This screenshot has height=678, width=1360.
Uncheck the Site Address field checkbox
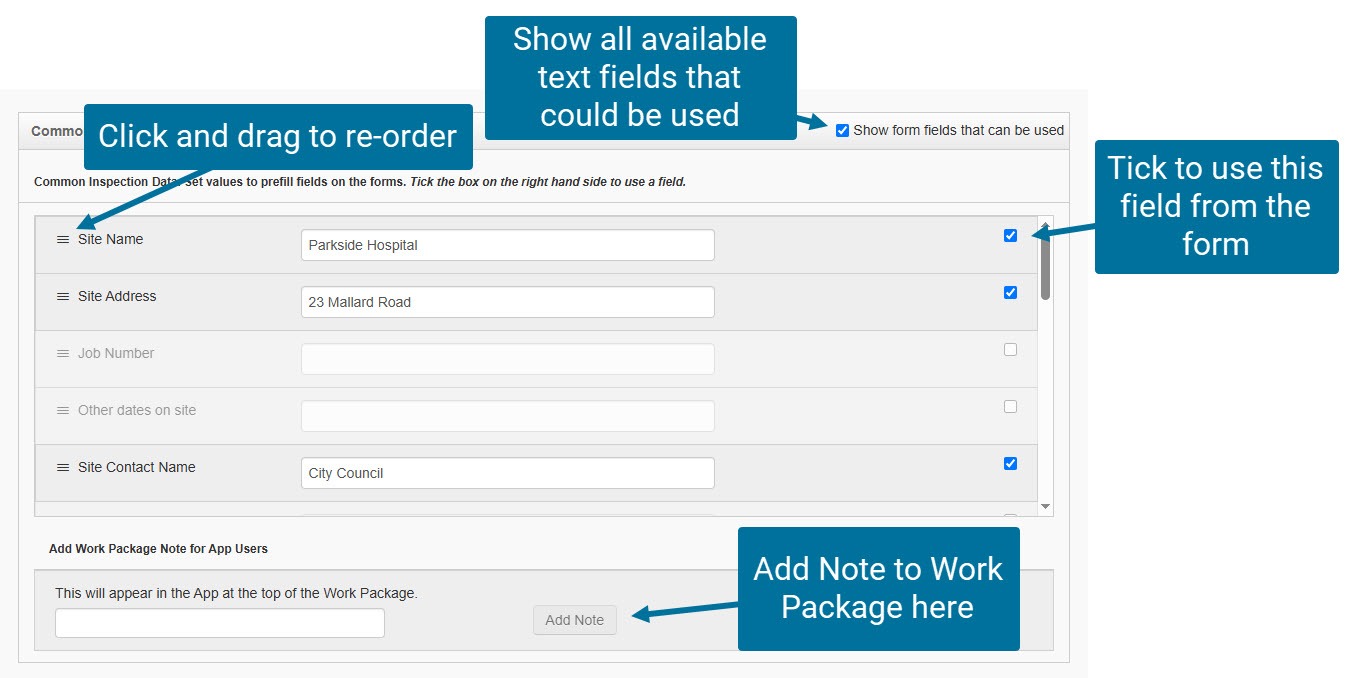(x=1010, y=293)
